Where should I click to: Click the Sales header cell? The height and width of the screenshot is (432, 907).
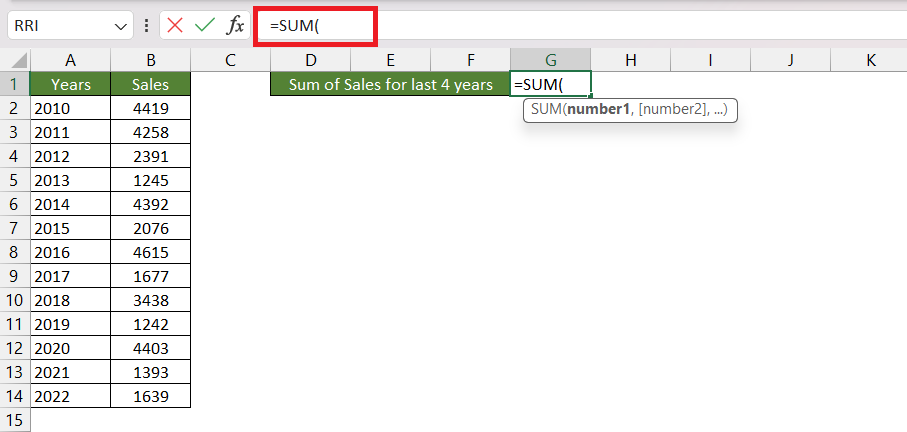pos(150,84)
